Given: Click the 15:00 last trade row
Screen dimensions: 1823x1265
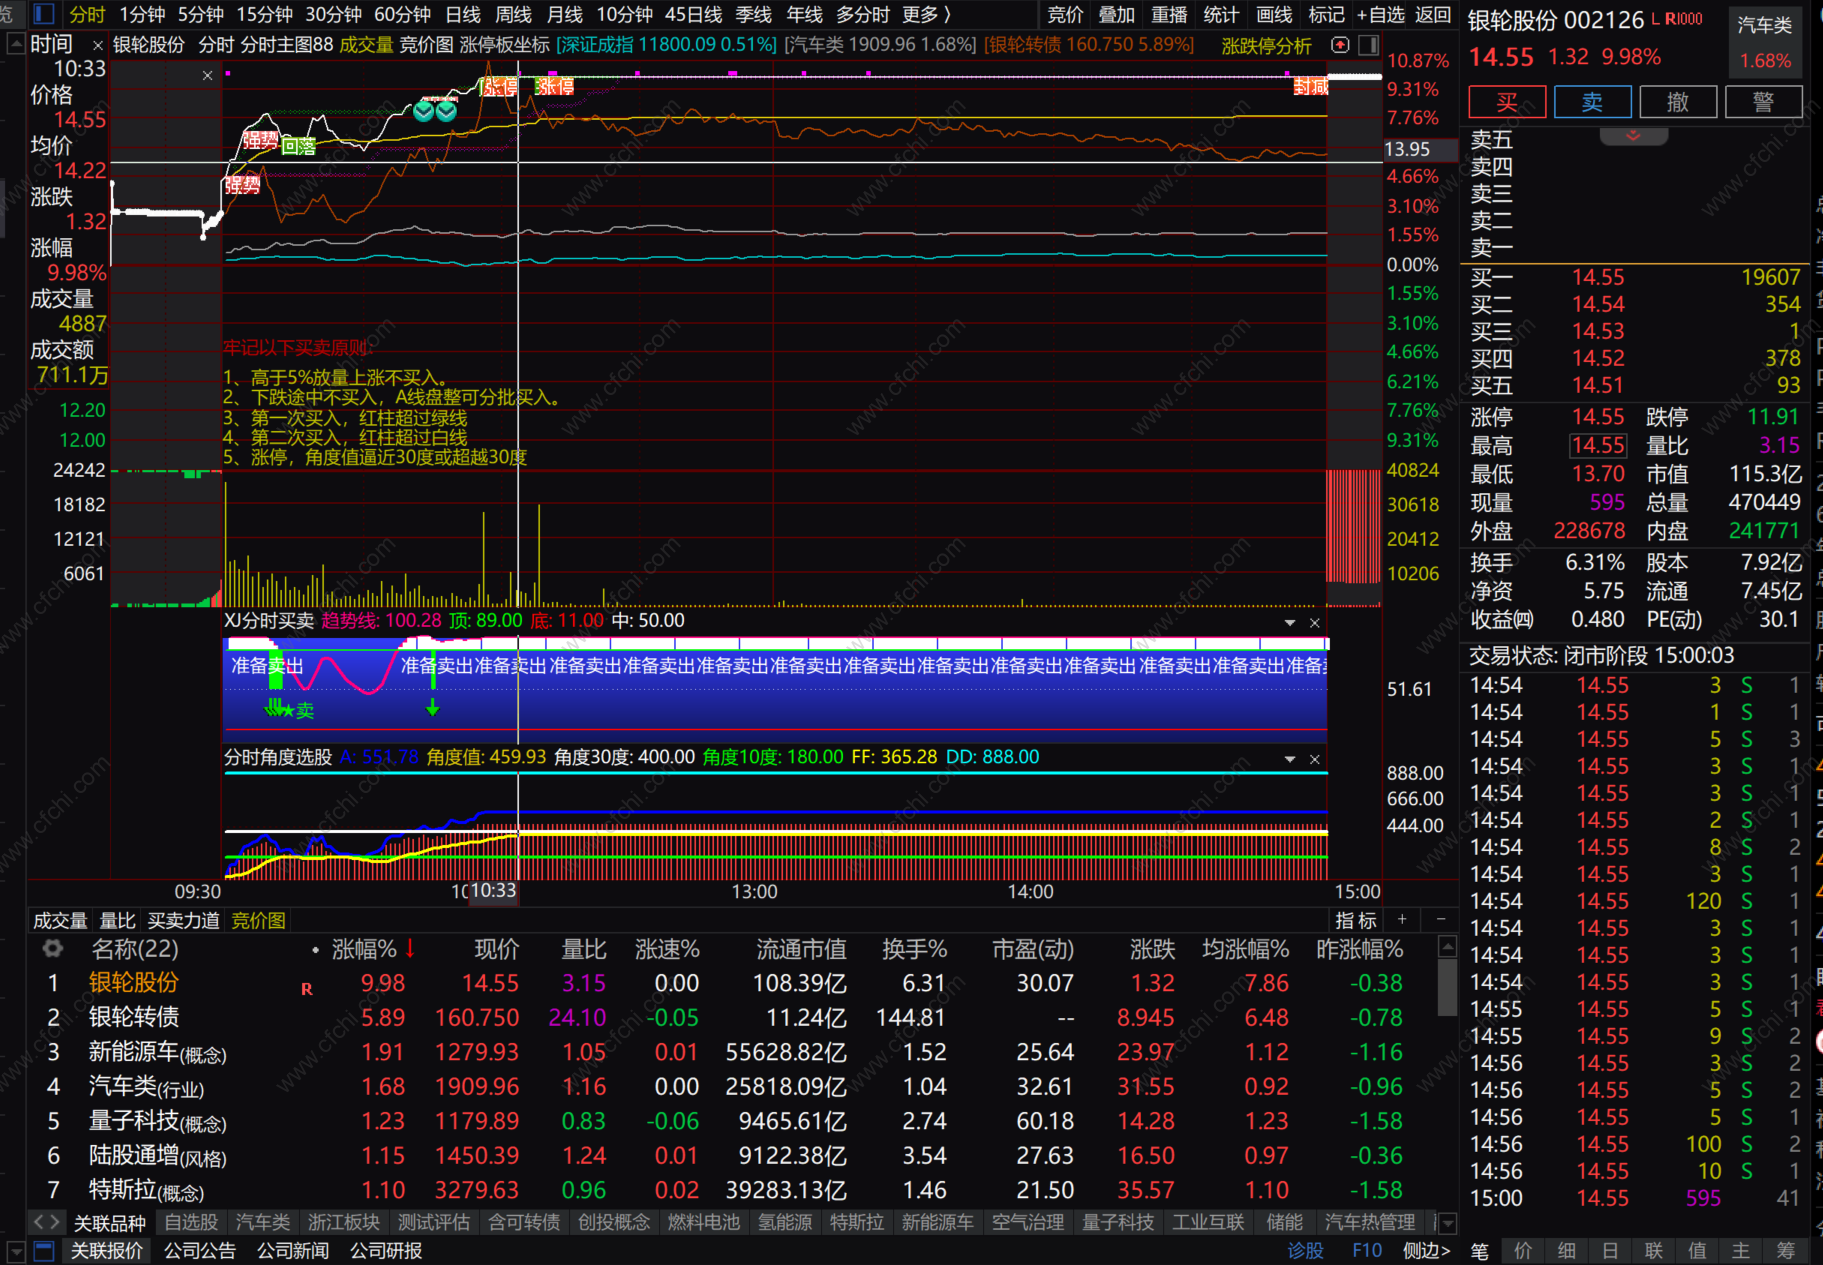Looking at the screenshot, I should pos(1637,1198).
